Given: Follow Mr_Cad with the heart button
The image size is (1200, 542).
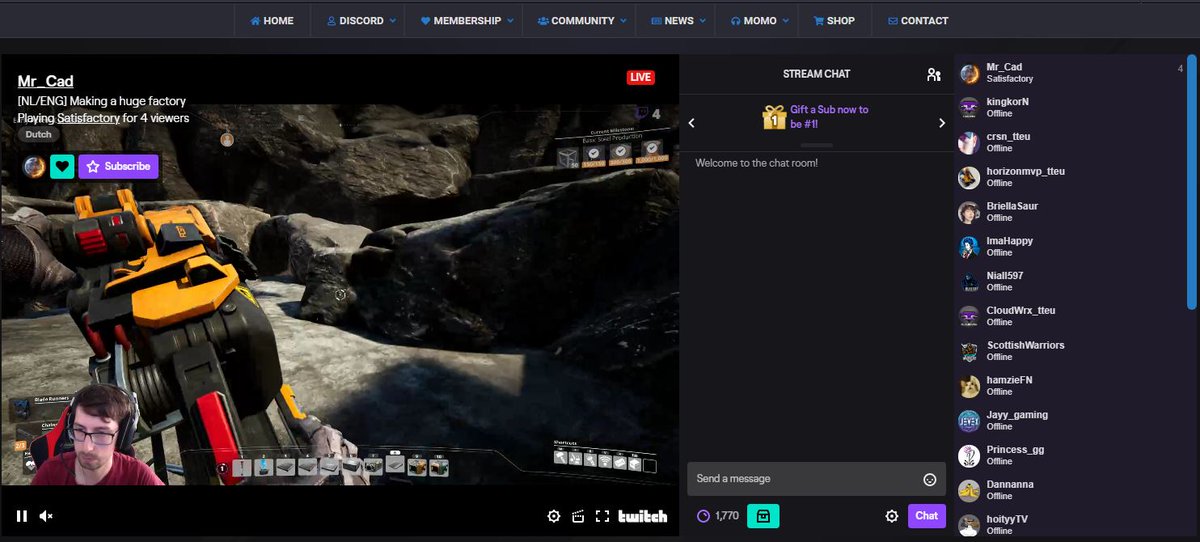Looking at the screenshot, I should point(62,167).
